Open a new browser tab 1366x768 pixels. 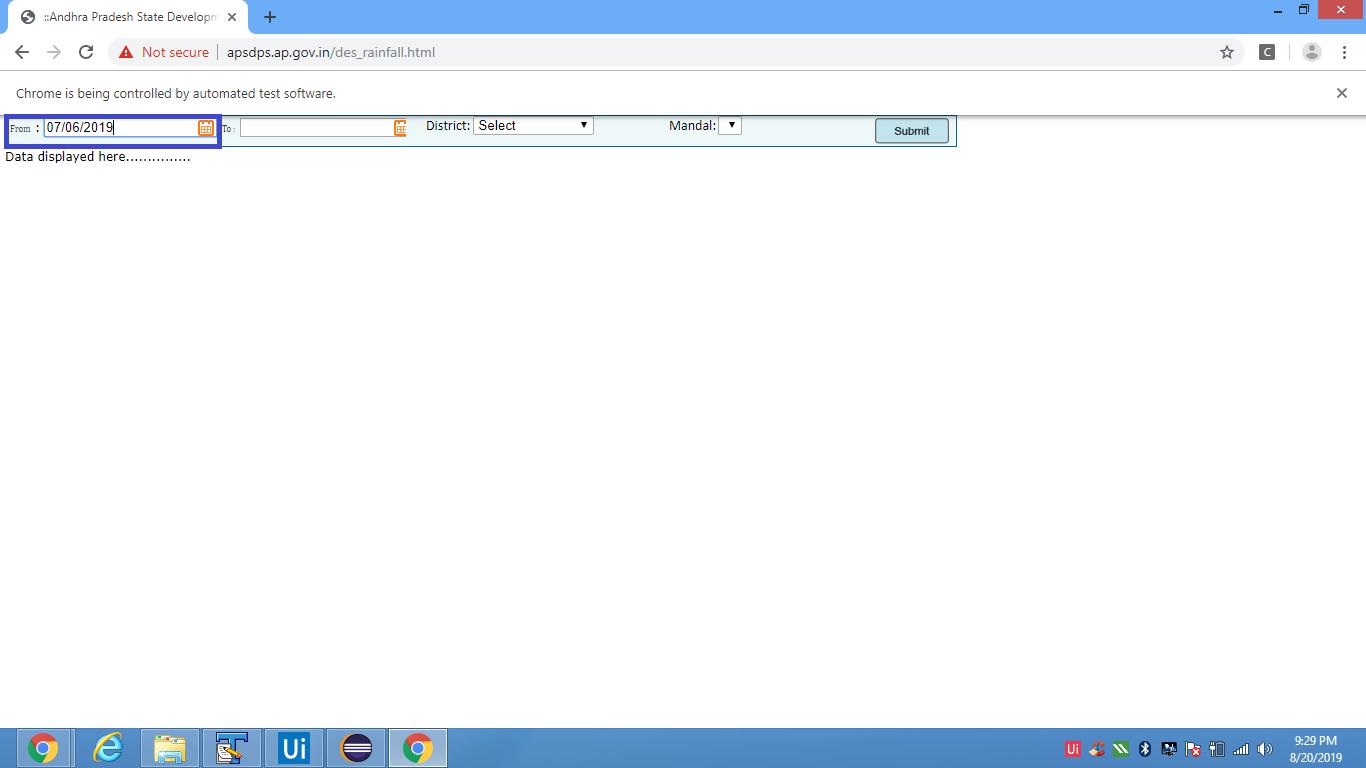click(270, 17)
